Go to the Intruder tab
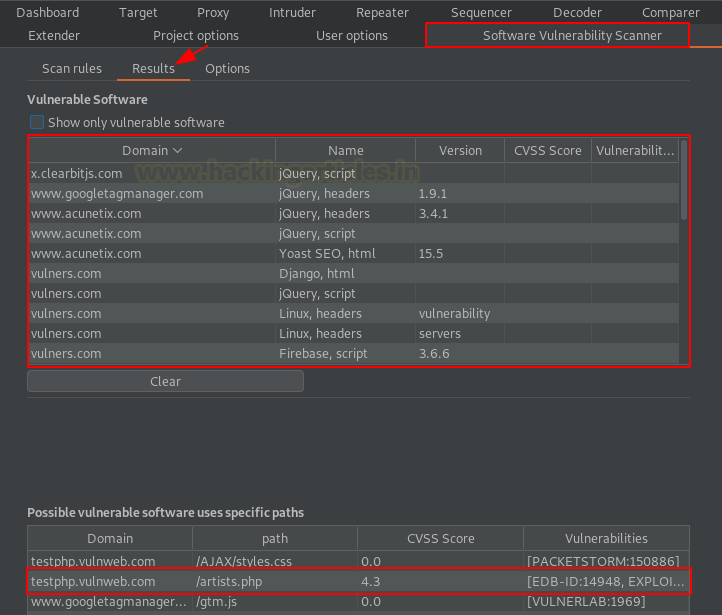This screenshot has width=722, height=615. click(292, 12)
